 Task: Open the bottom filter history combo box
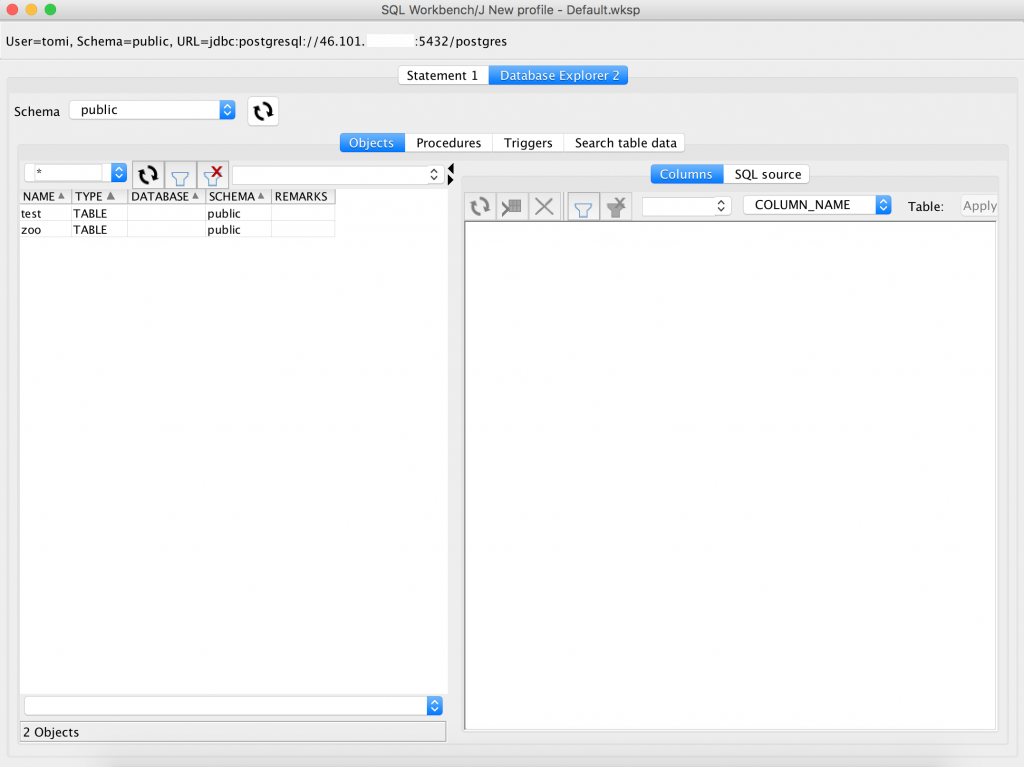tap(232, 705)
